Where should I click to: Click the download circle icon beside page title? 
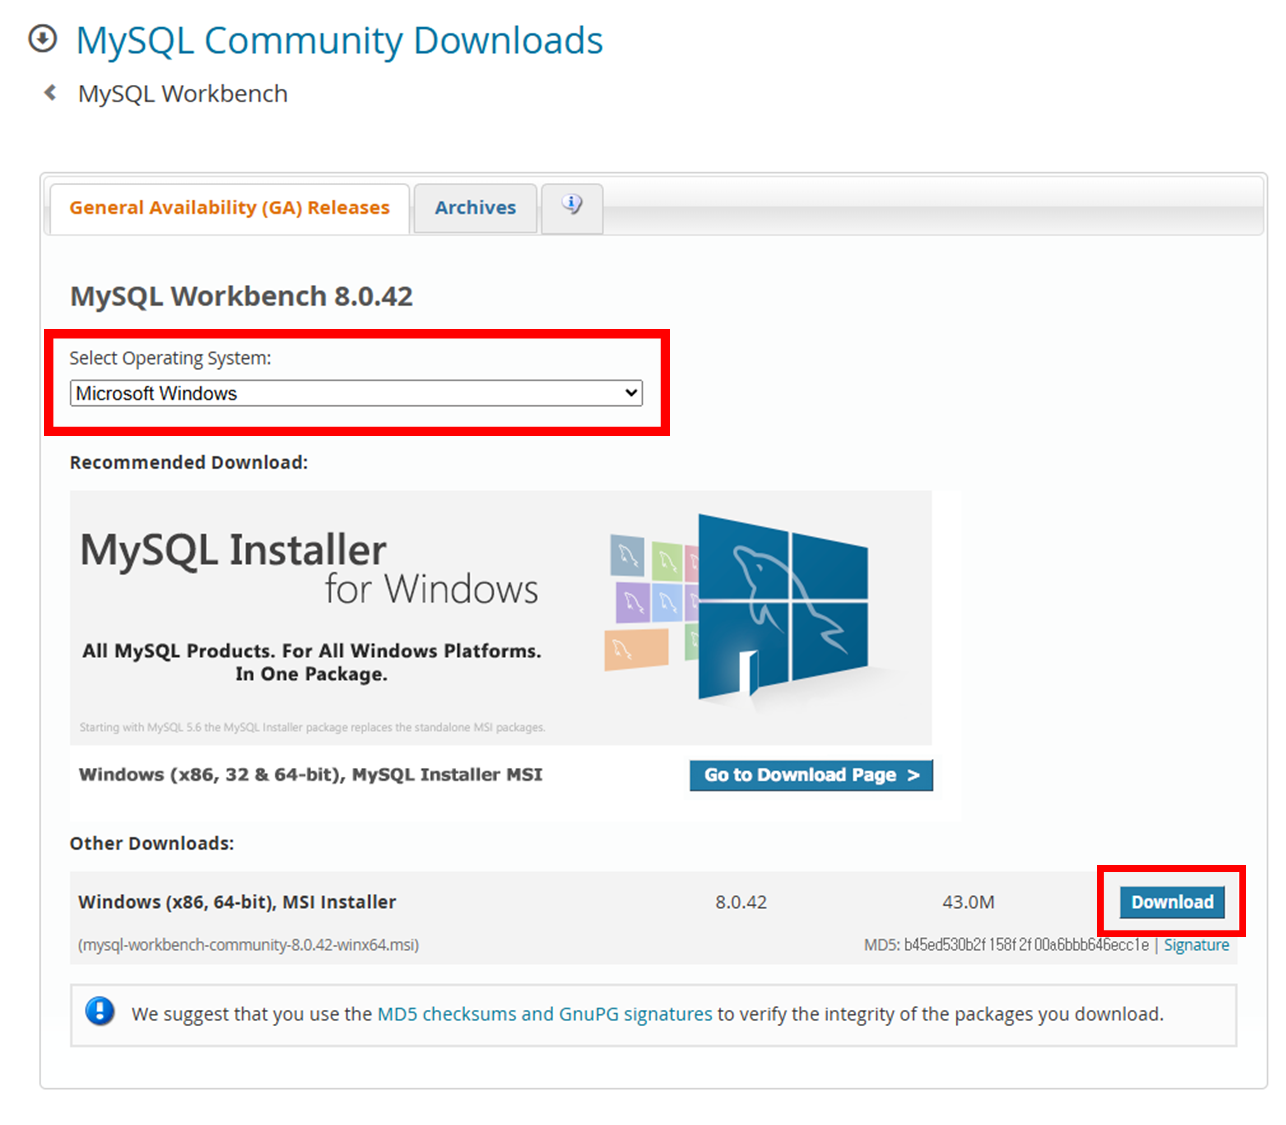click(x=43, y=39)
